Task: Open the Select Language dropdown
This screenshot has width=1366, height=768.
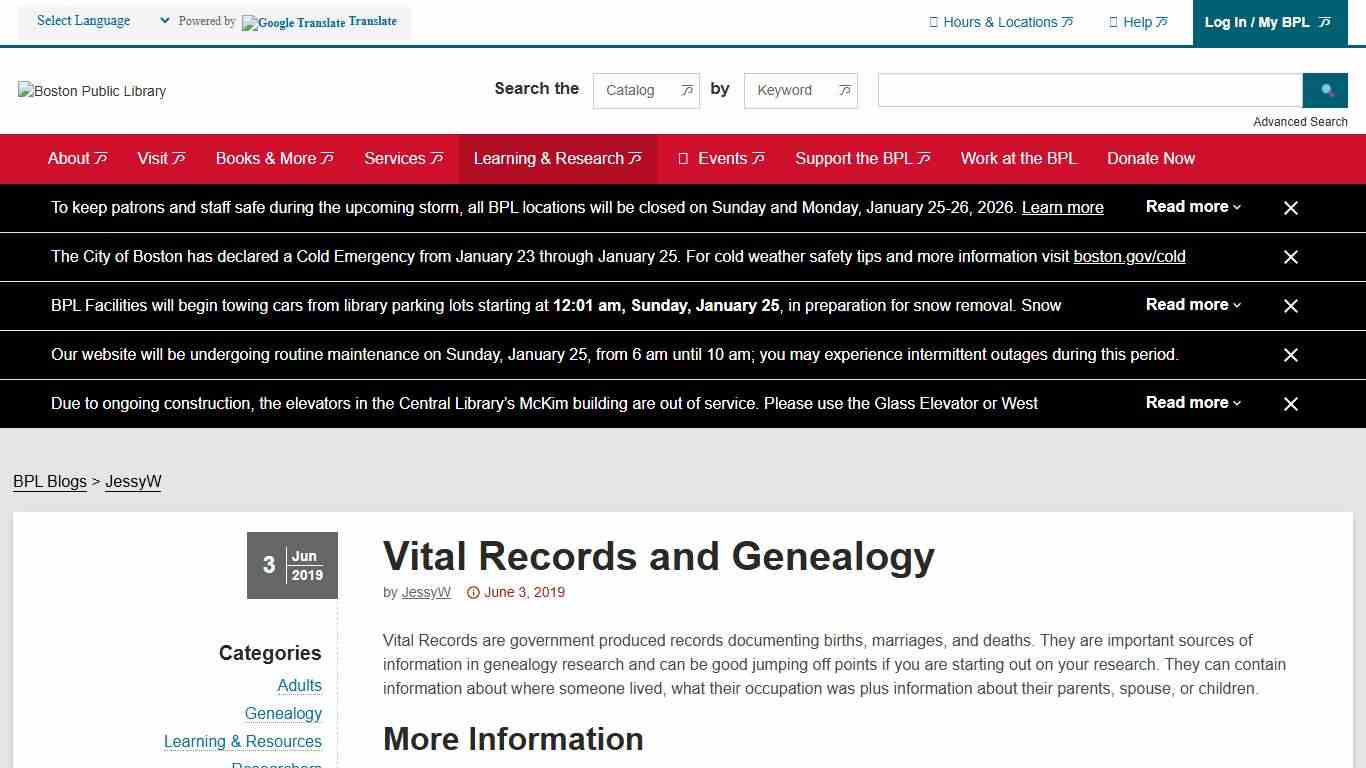Action: pos(100,20)
